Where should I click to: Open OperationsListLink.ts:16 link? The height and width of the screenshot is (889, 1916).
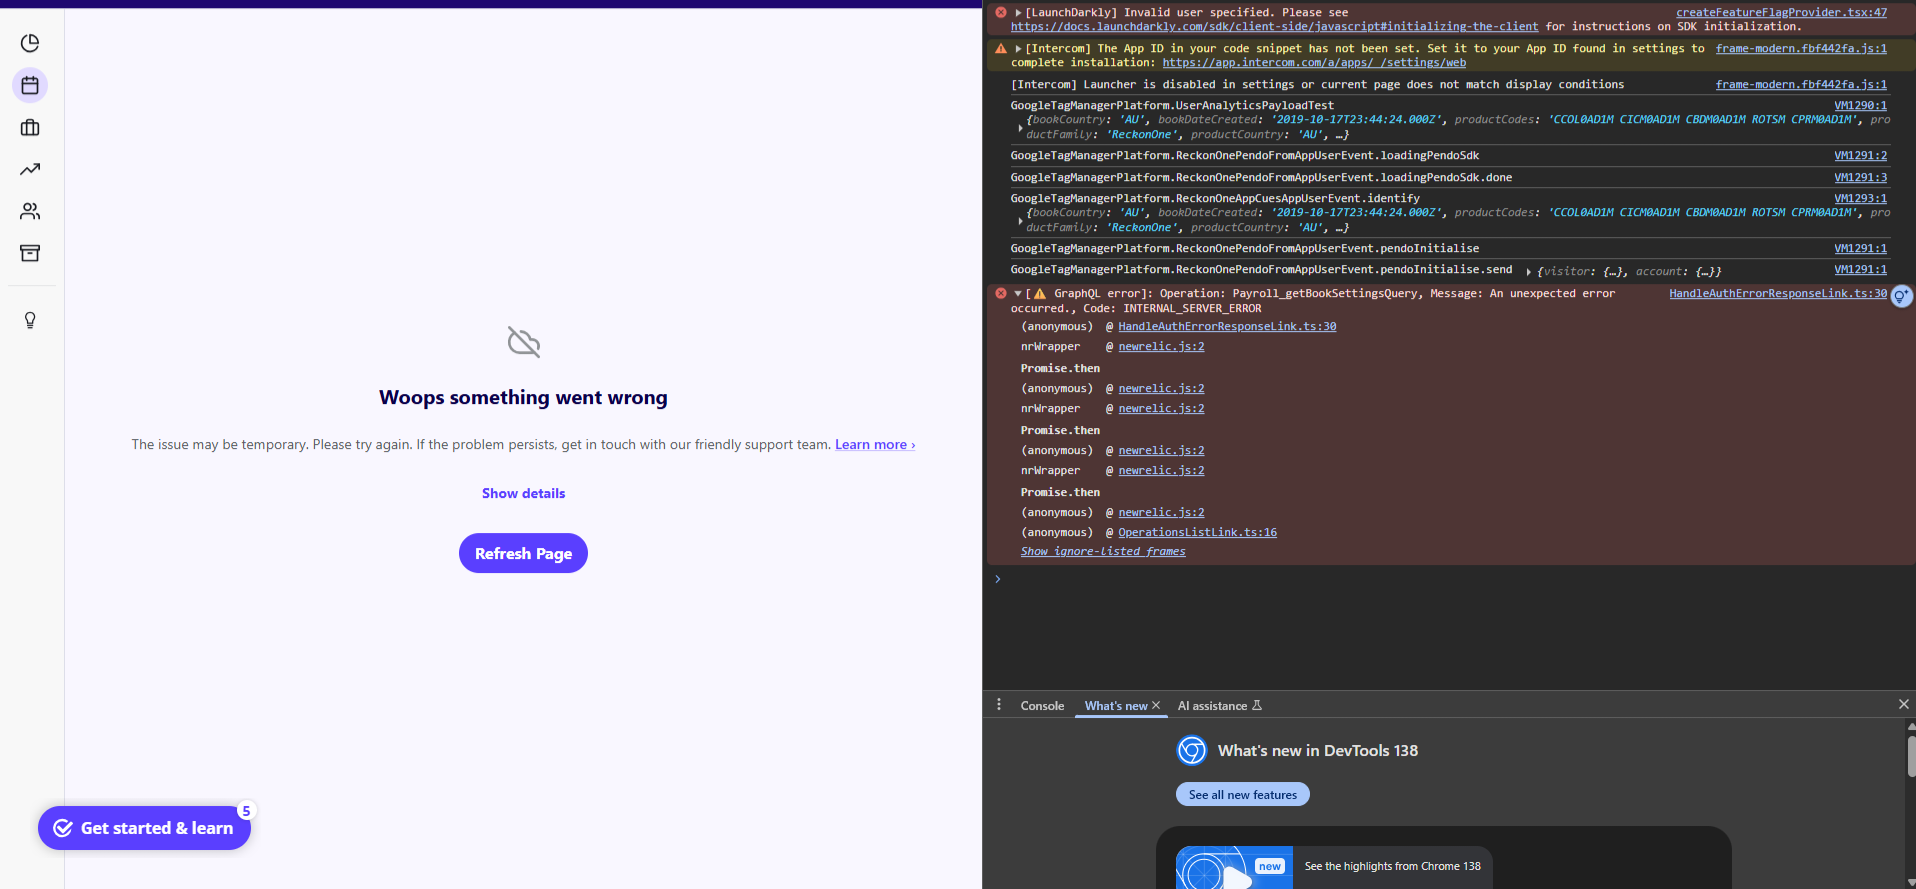click(x=1197, y=533)
